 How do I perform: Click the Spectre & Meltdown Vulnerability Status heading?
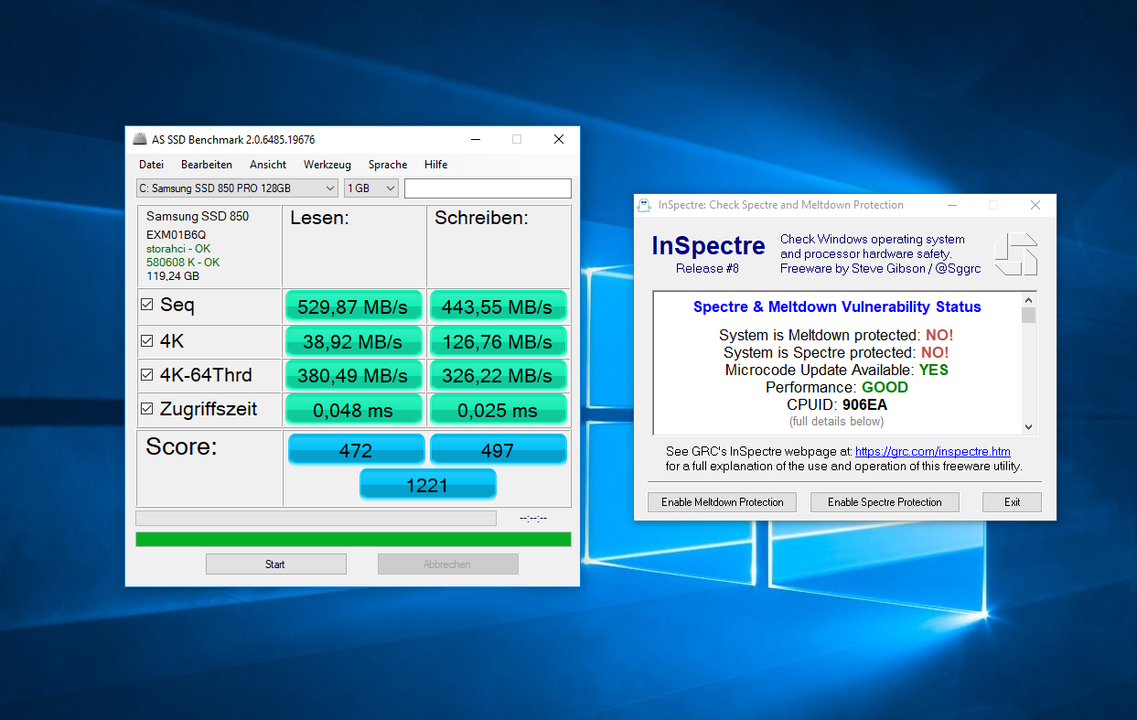[837, 307]
